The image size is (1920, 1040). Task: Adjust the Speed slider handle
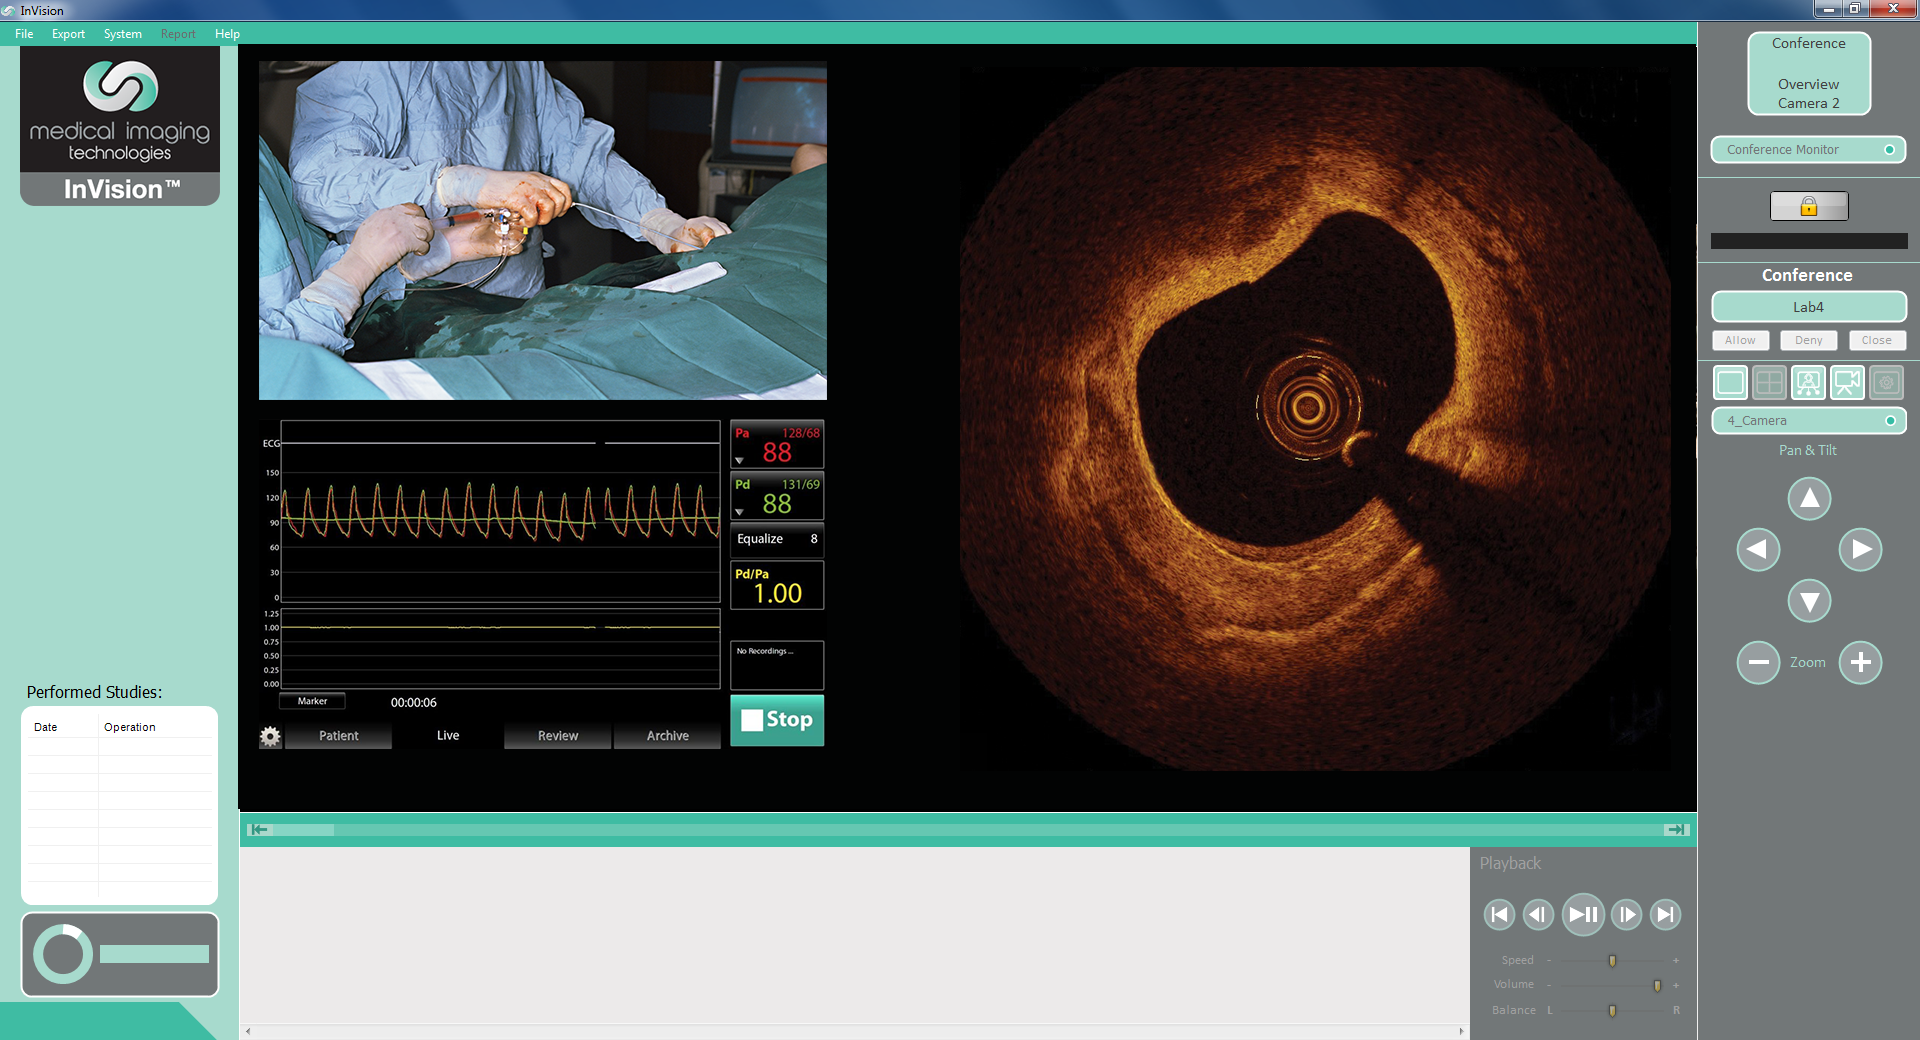pos(1612,961)
